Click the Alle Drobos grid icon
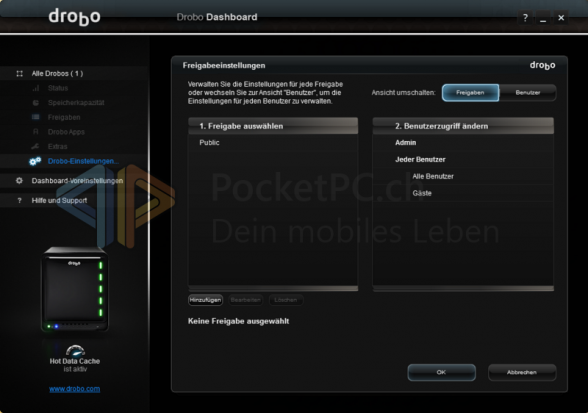The width and height of the screenshot is (588, 413). tap(20, 74)
